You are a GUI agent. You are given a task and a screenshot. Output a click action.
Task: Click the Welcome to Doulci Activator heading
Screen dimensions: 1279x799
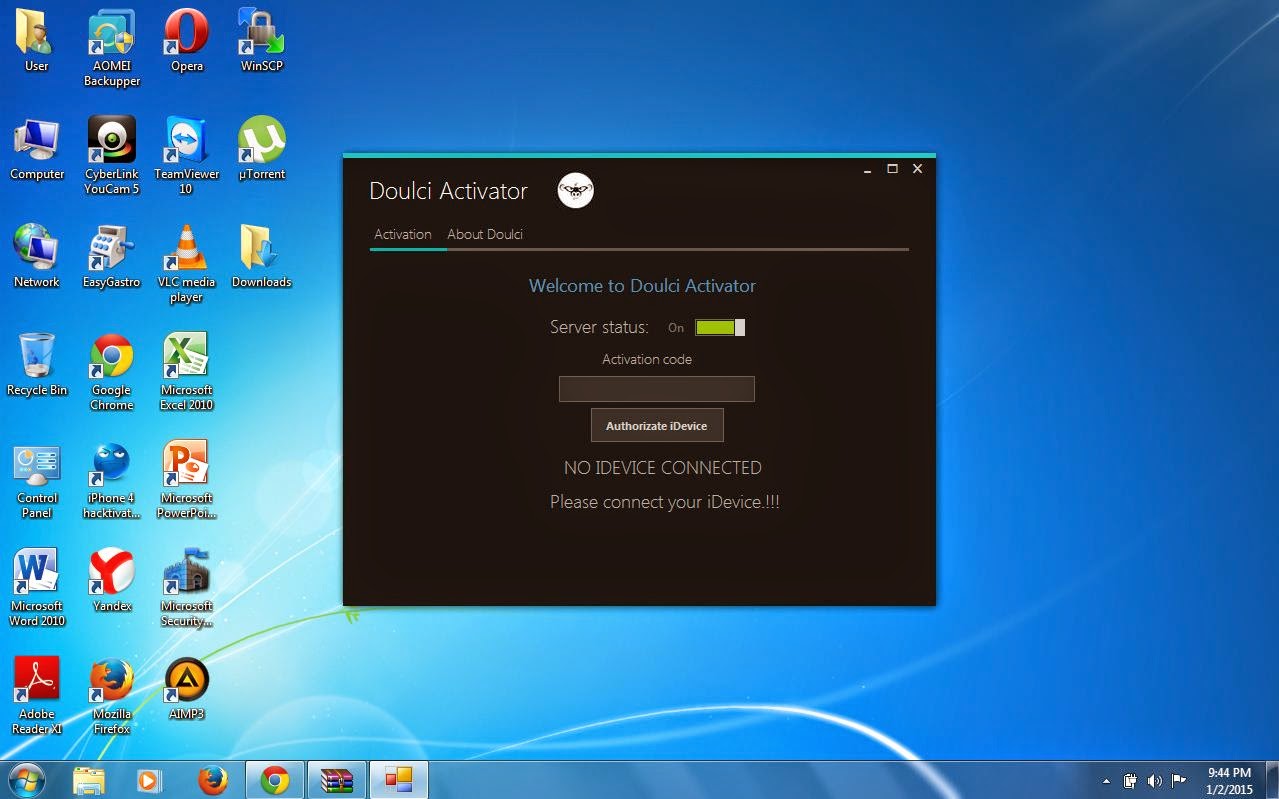click(x=642, y=286)
